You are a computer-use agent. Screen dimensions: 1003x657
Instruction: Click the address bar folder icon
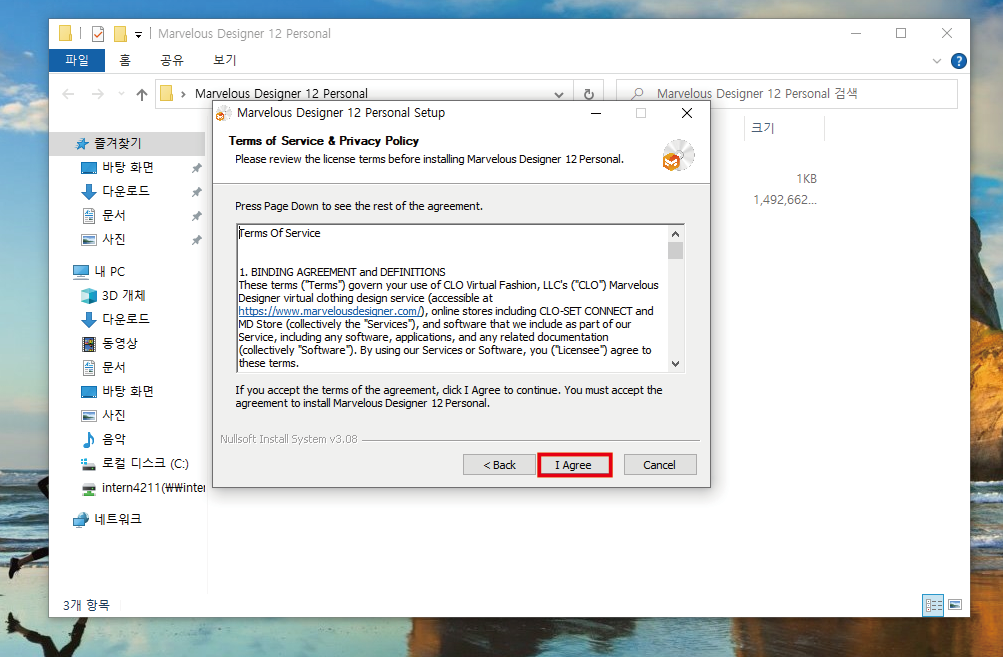(167, 93)
